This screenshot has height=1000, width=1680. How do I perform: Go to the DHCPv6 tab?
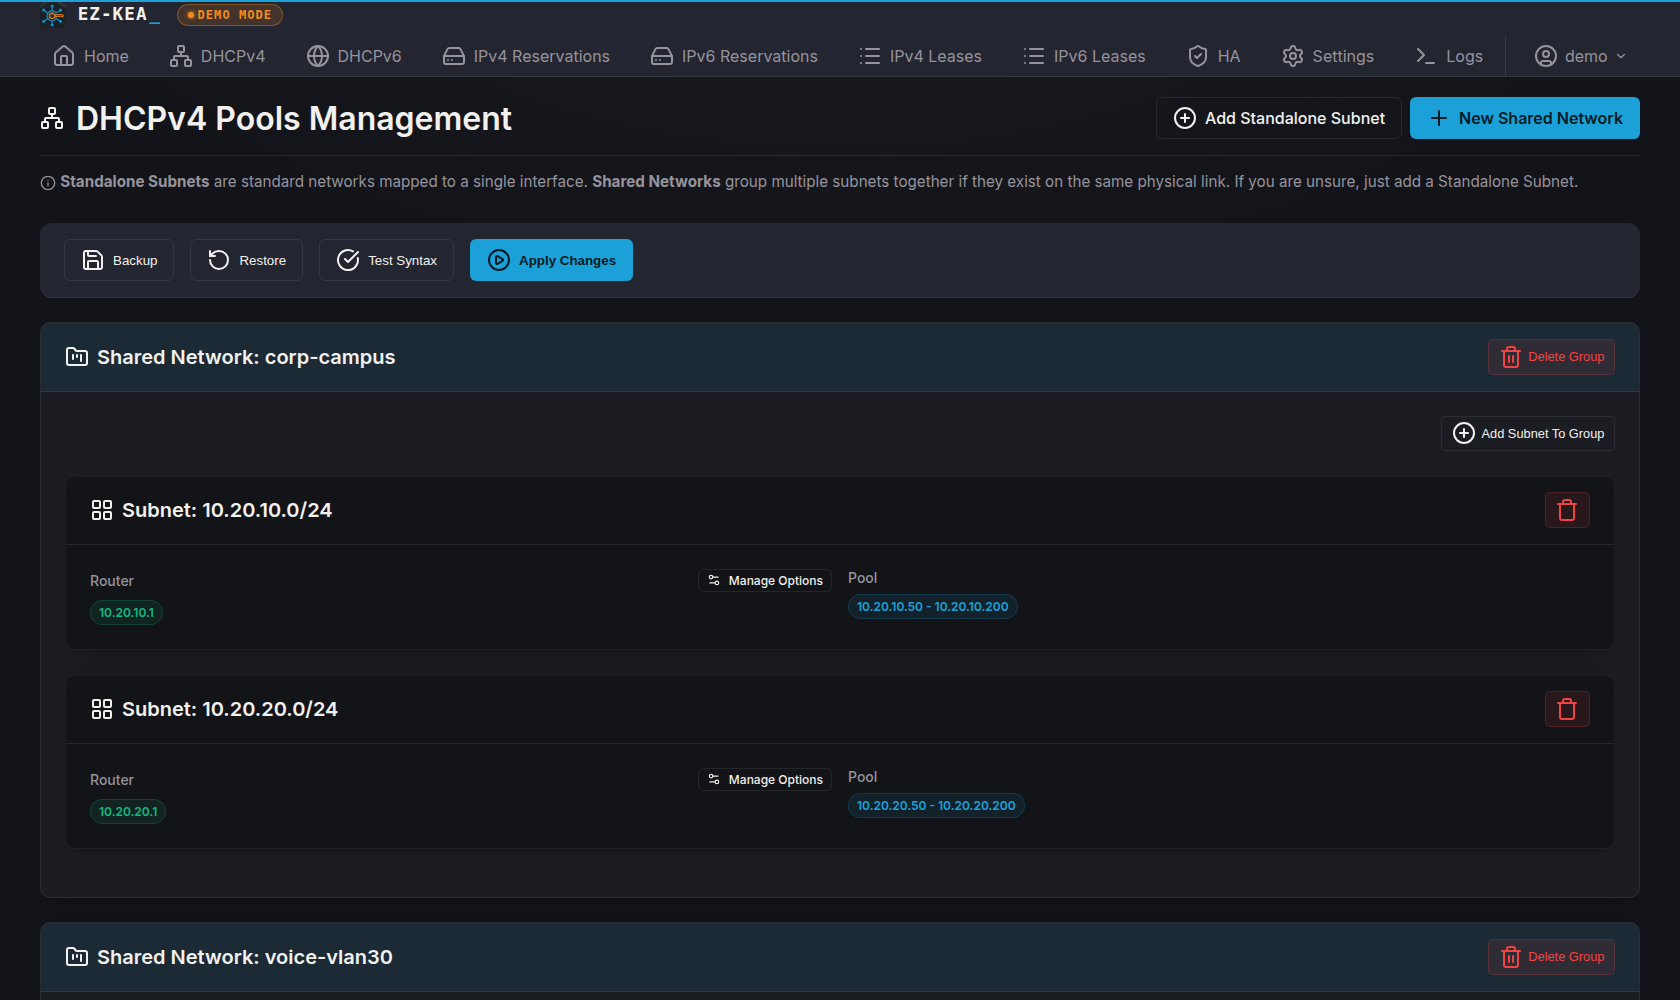pyautogui.click(x=354, y=56)
